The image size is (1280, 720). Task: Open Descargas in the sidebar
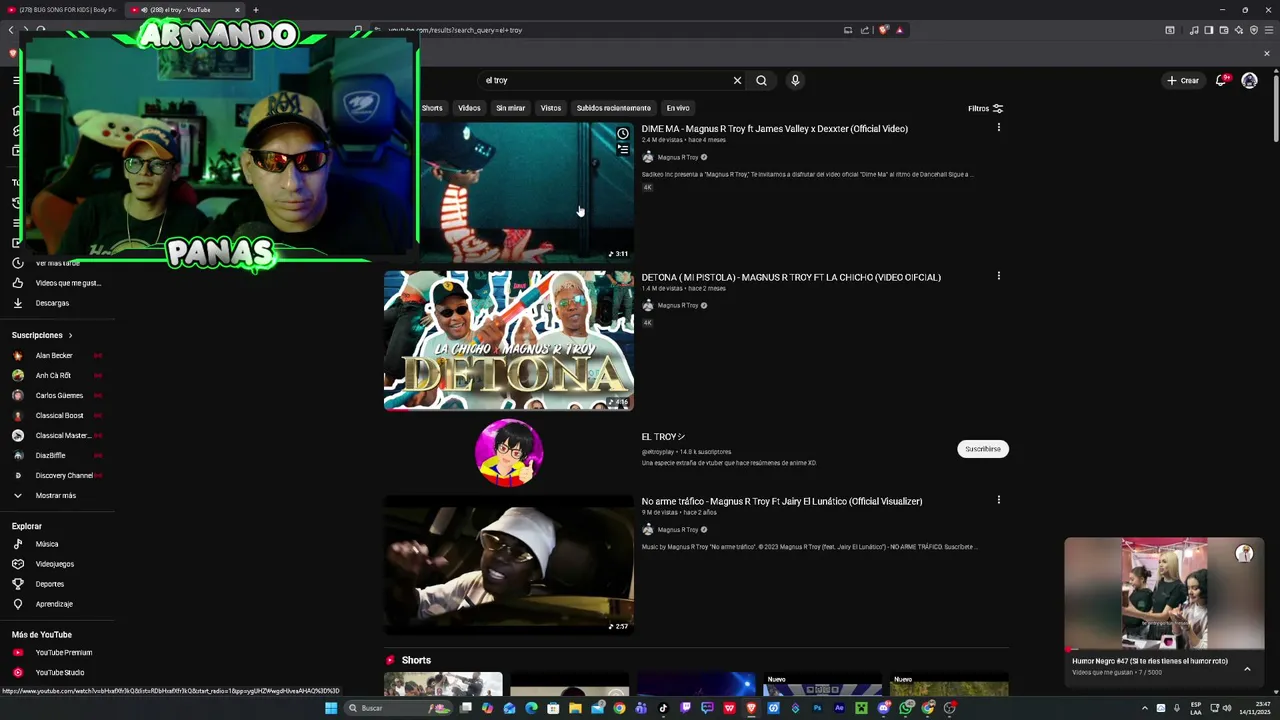point(52,303)
